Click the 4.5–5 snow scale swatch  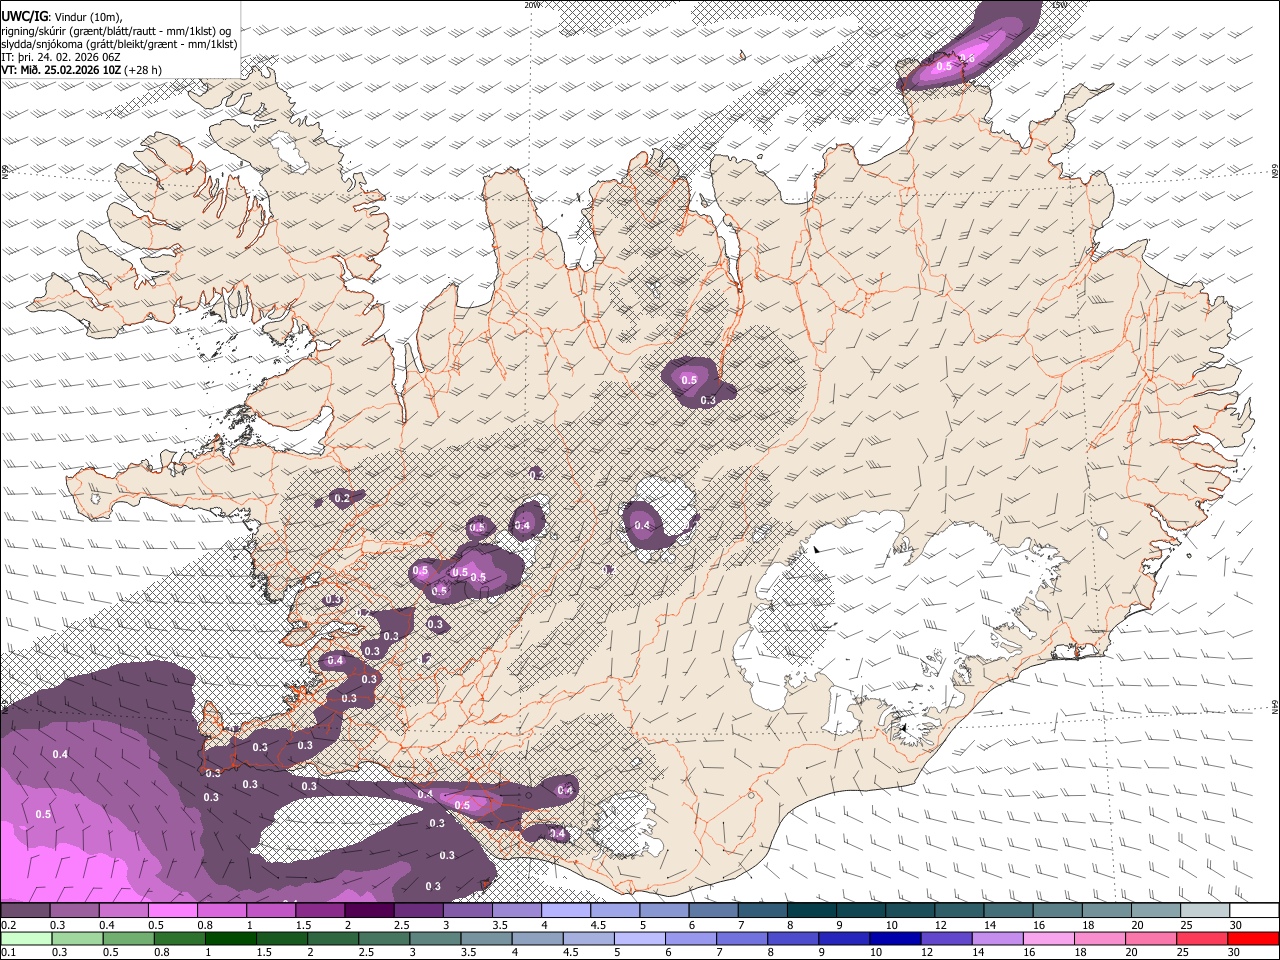tap(615, 910)
